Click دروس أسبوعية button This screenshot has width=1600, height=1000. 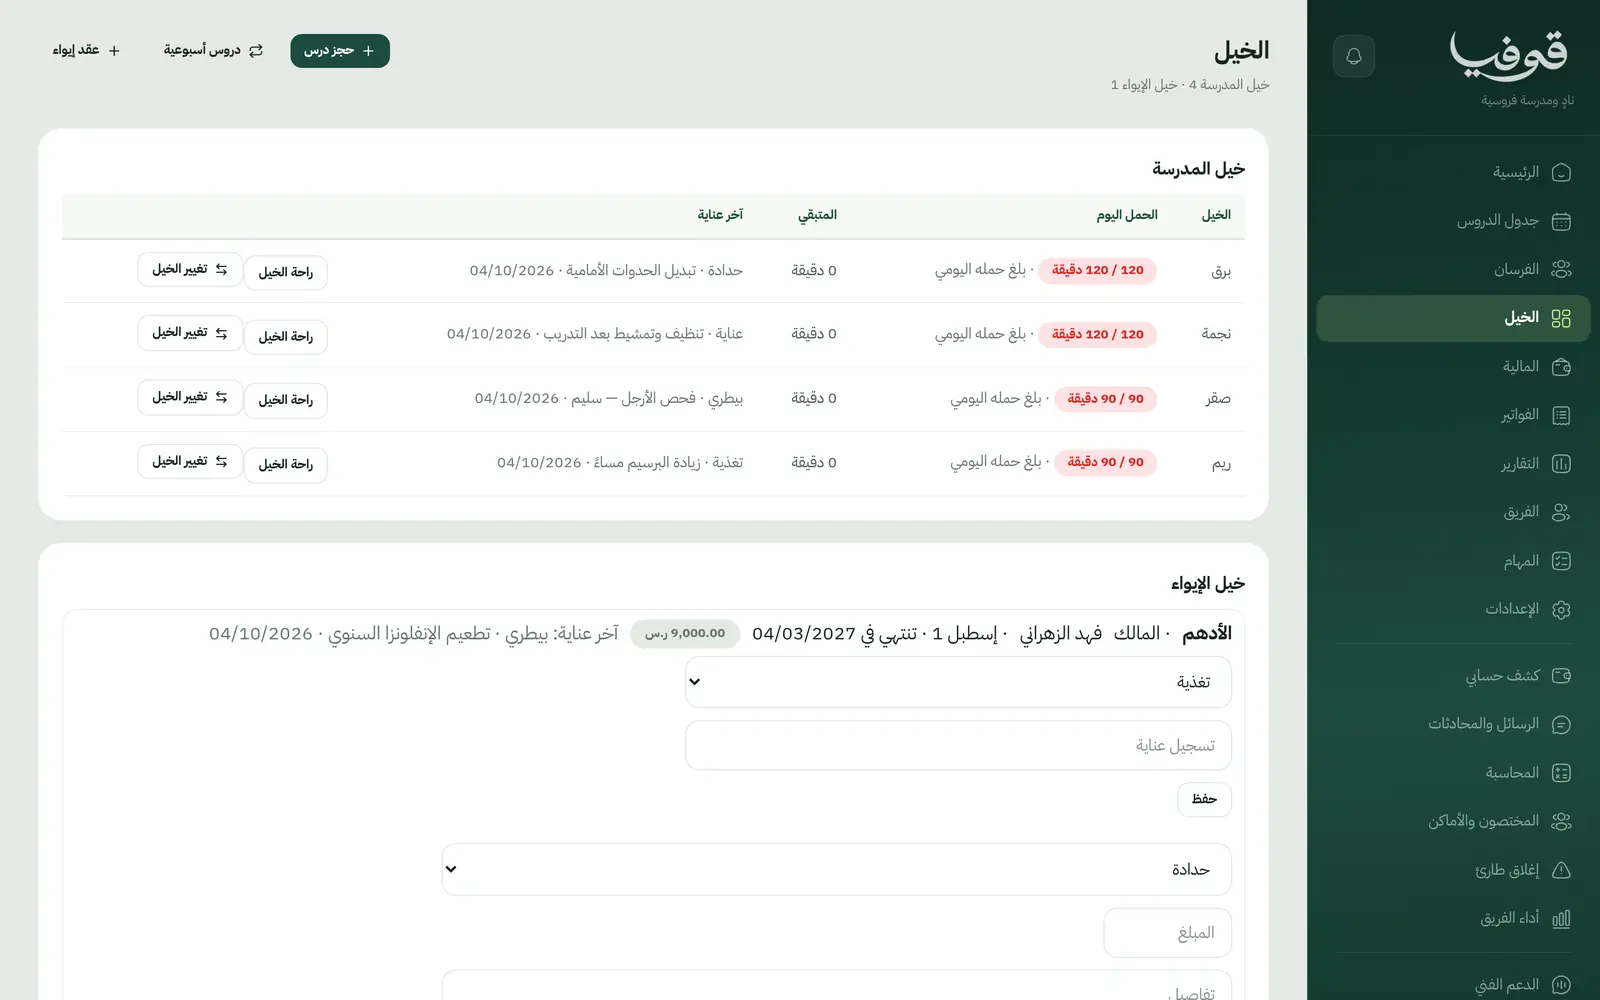click(x=213, y=51)
